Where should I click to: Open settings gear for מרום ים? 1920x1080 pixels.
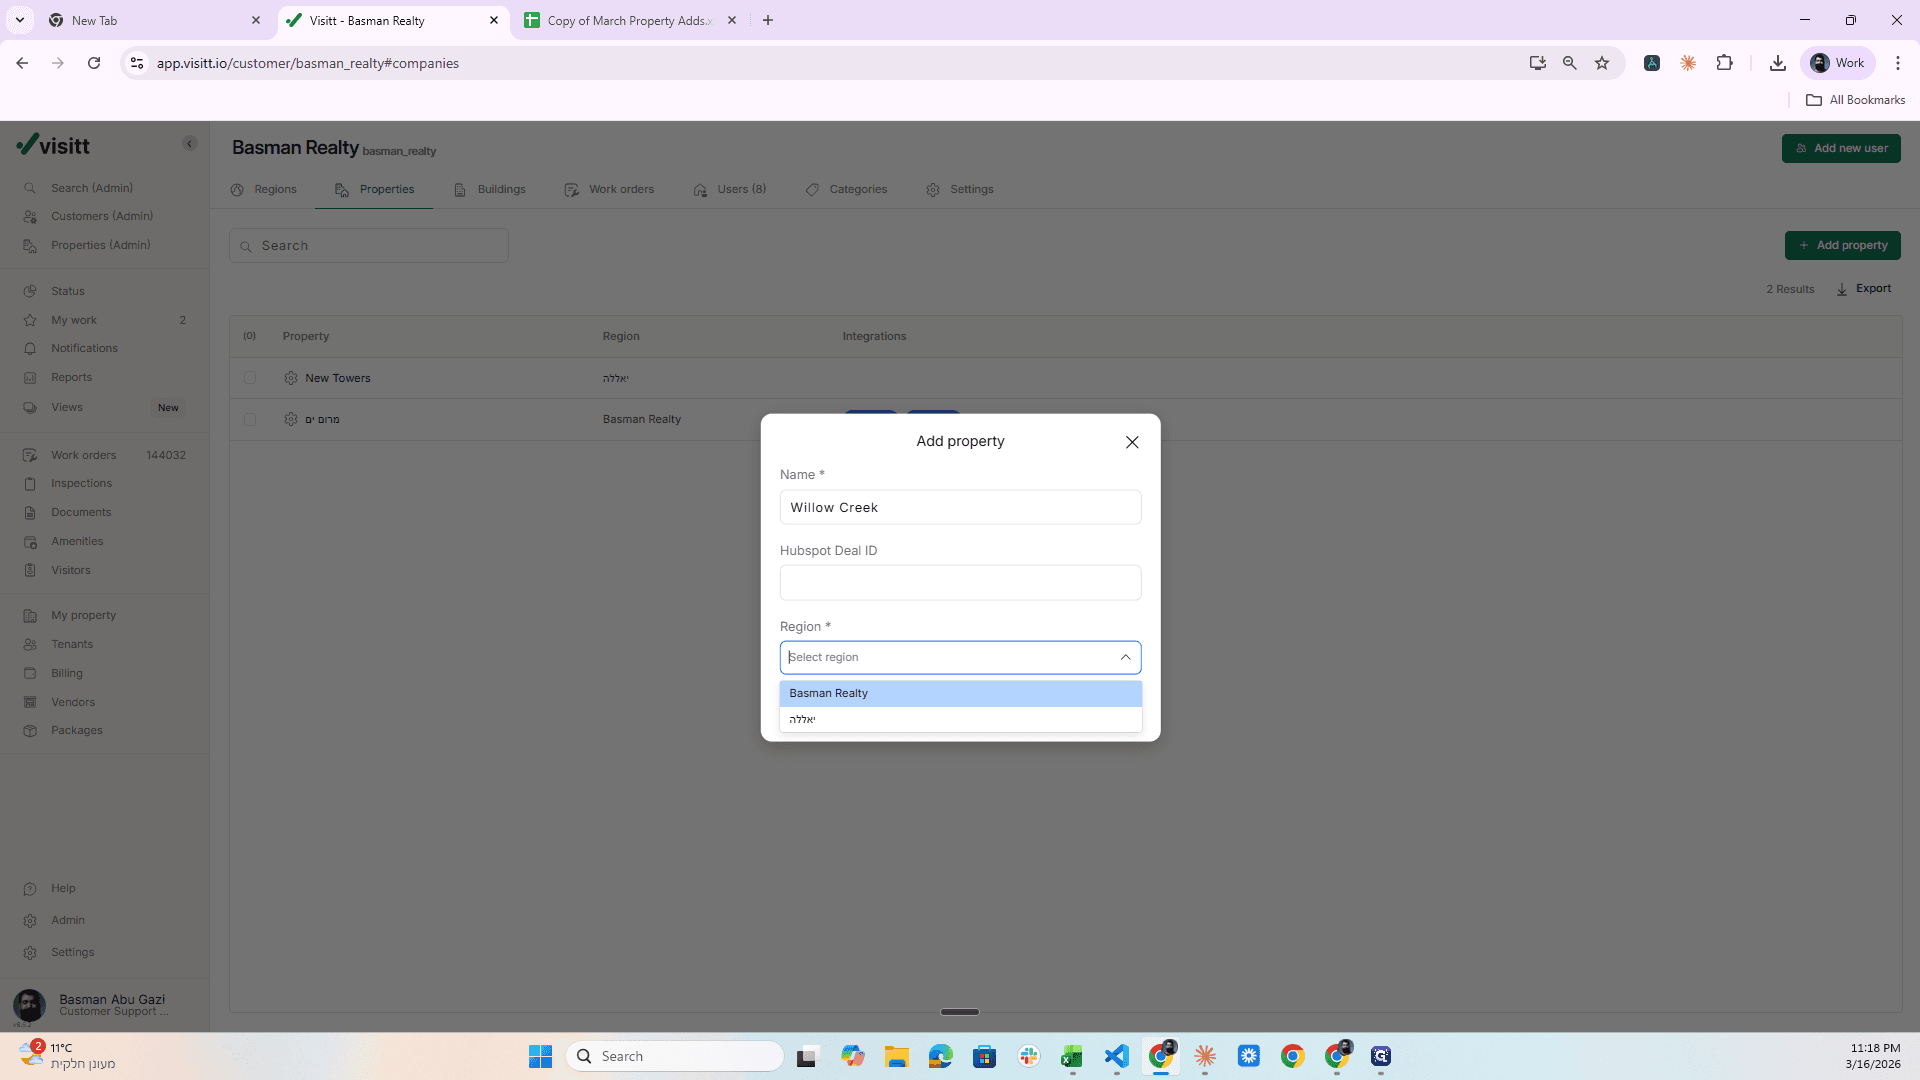pyautogui.click(x=291, y=420)
